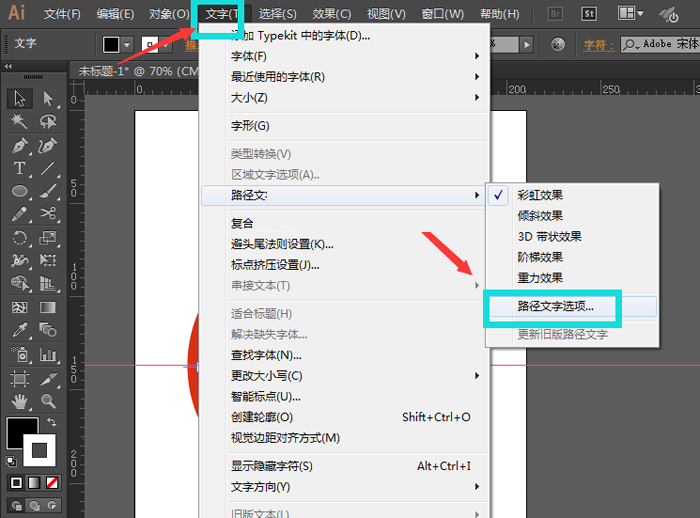The height and width of the screenshot is (518, 700).
Task: Choose 3D 带状效果 option
Action: (573, 236)
